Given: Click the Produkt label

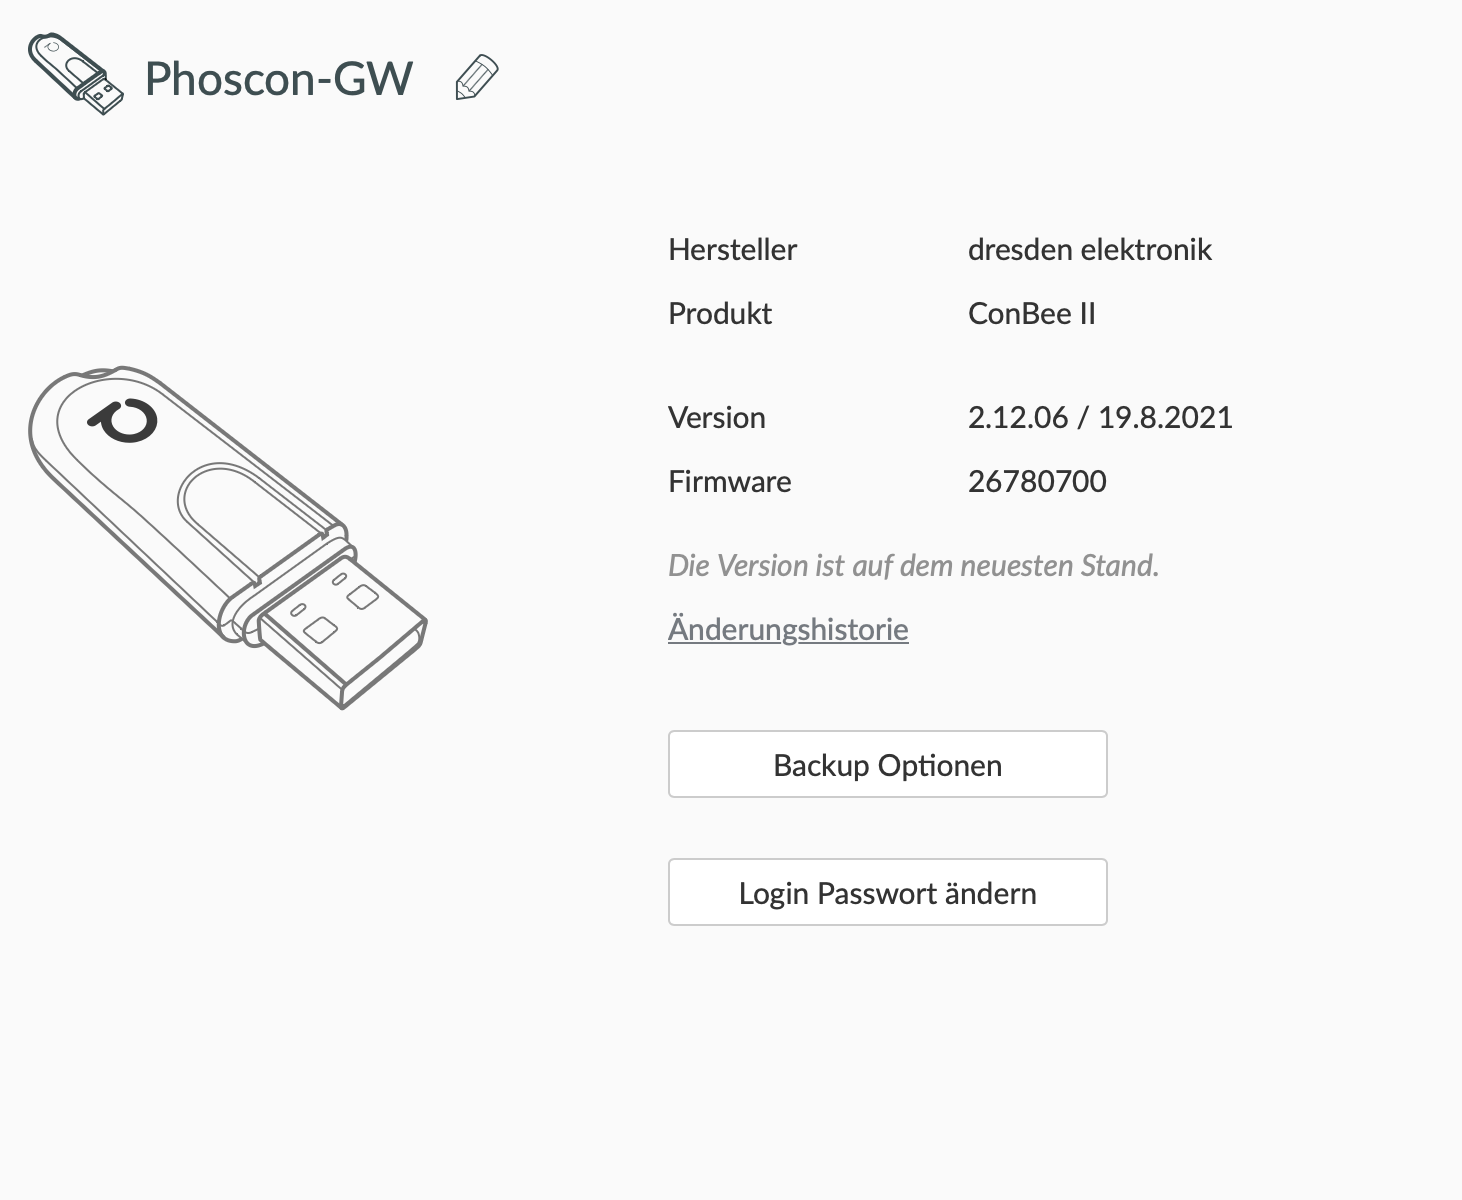Looking at the screenshot, I should click(x=720, y=313).
